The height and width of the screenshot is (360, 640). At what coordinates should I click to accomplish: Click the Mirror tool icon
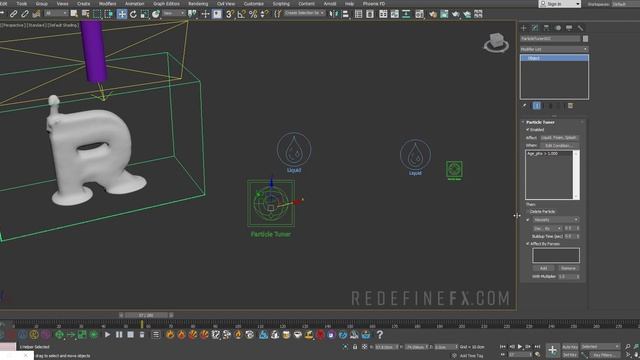[334, 14]
